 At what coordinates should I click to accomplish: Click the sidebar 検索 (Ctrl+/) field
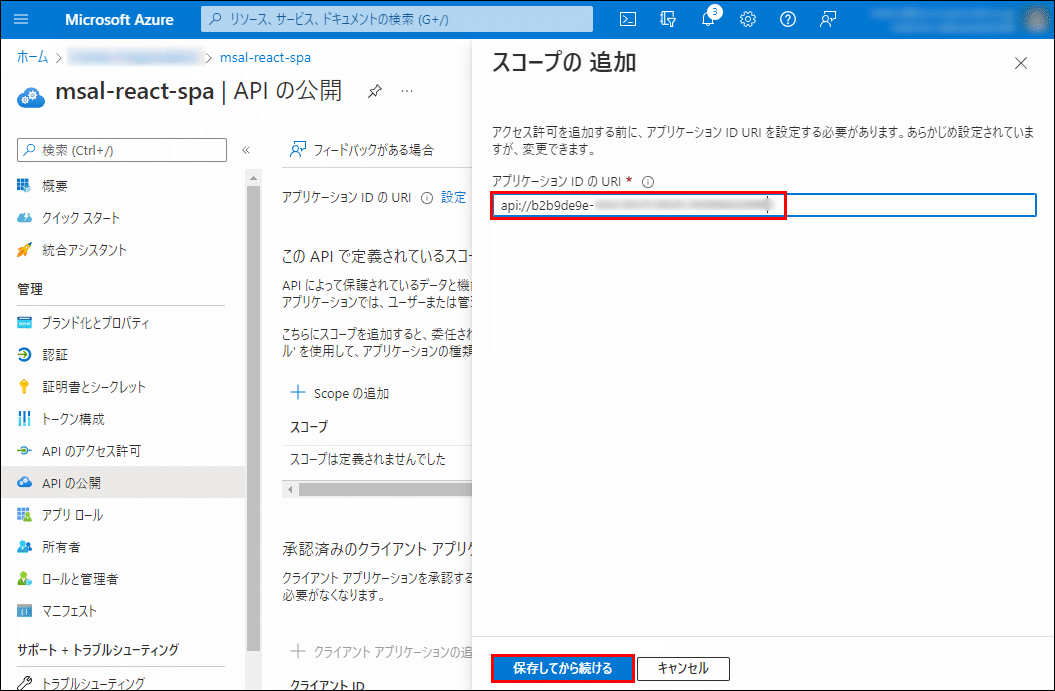pyautogui.click(x=122, y=150)
